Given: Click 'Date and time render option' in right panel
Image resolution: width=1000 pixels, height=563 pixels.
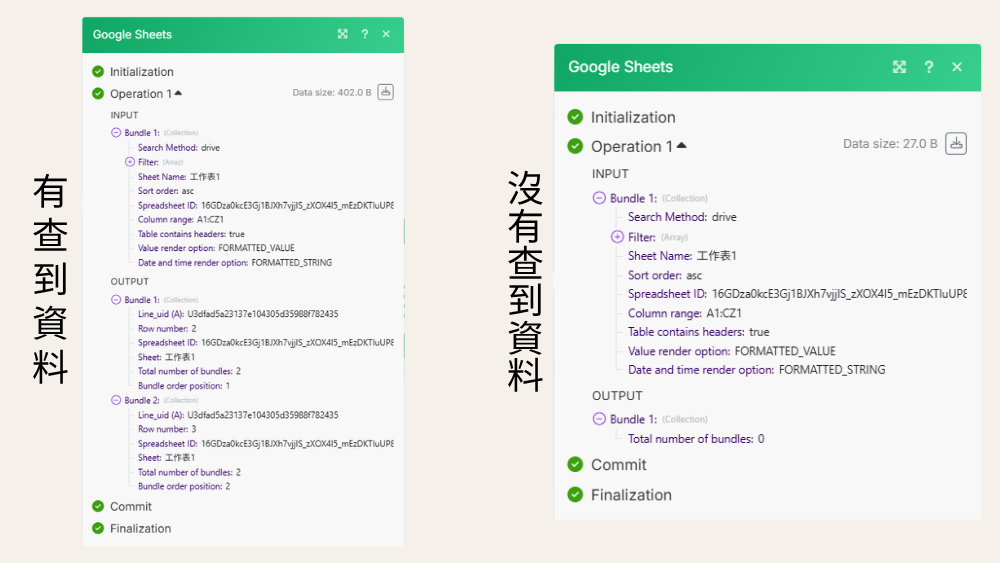Looking at the screenshot, I should pyautogui.click(x=756, y=370).
